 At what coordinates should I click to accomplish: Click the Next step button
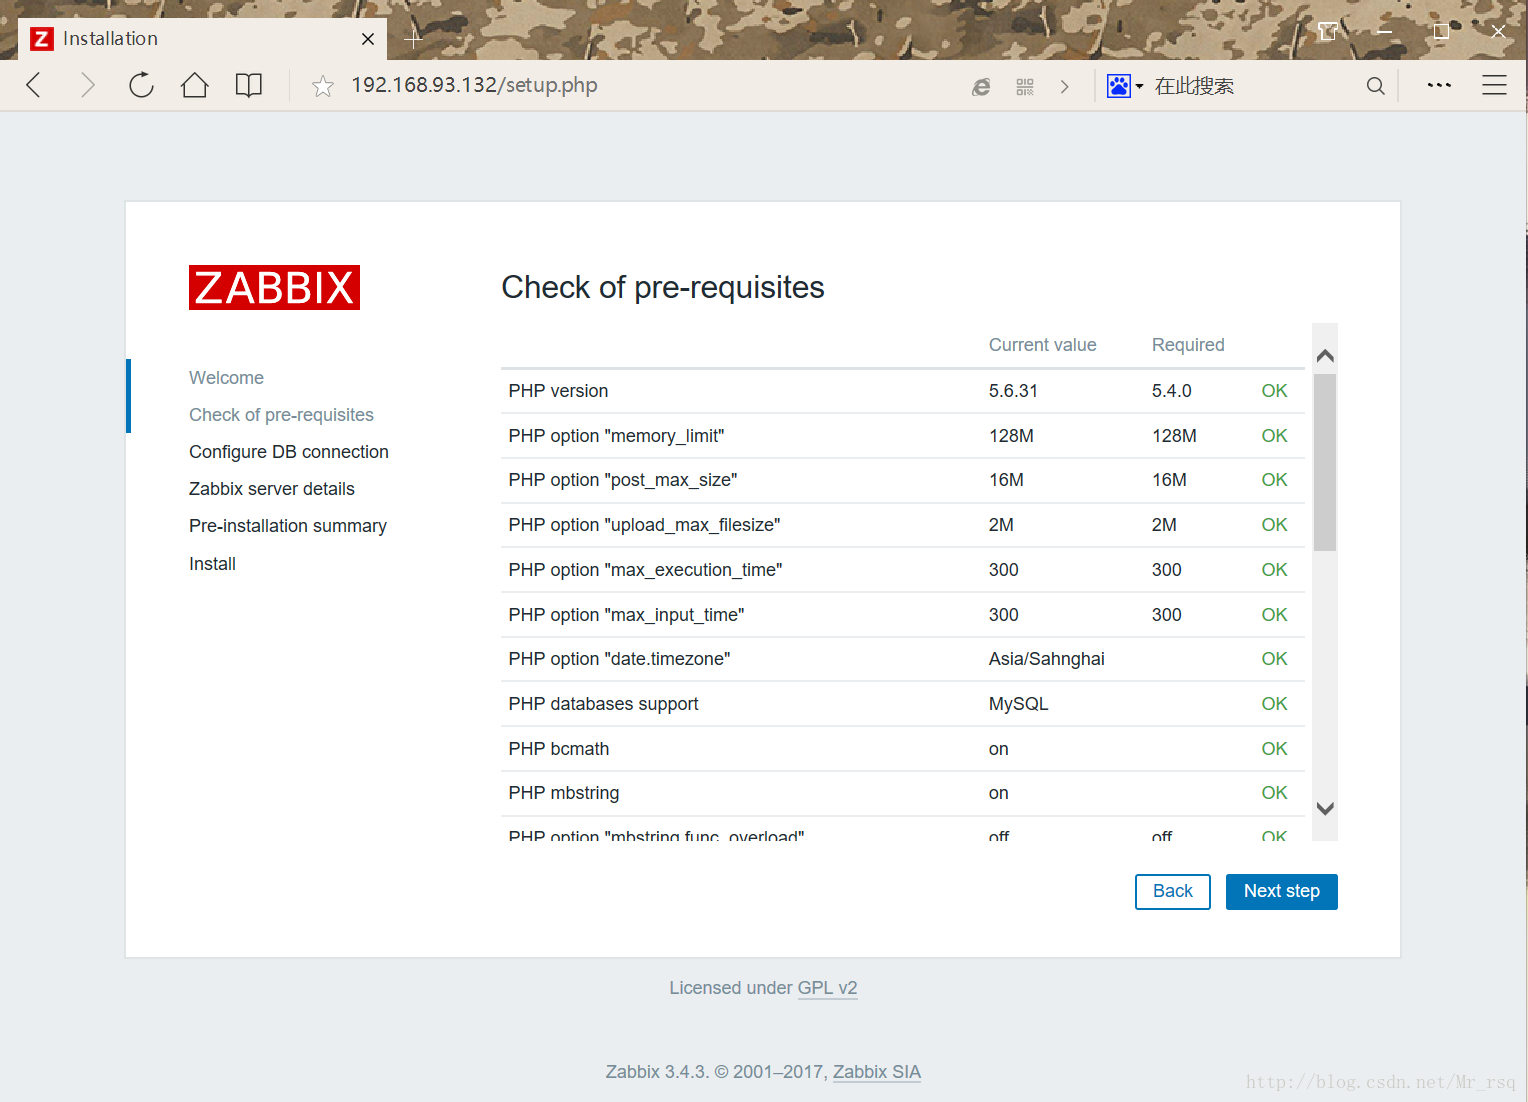tap(1281, 891)
